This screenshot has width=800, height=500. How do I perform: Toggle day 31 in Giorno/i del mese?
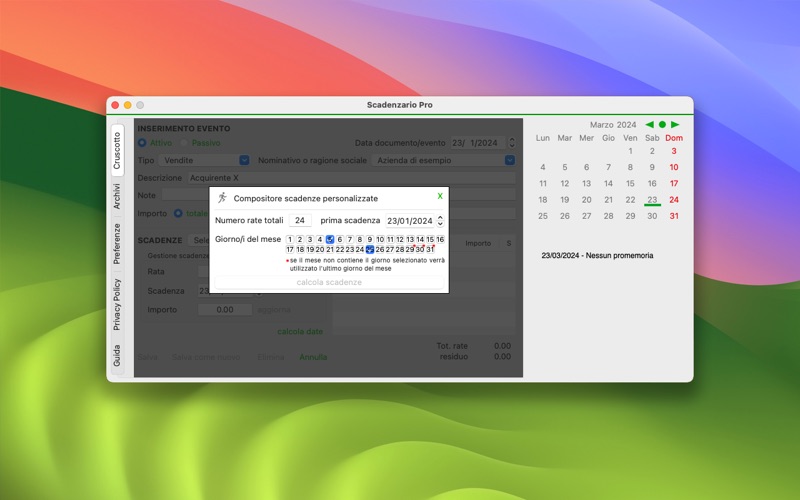tap(430, 249)
